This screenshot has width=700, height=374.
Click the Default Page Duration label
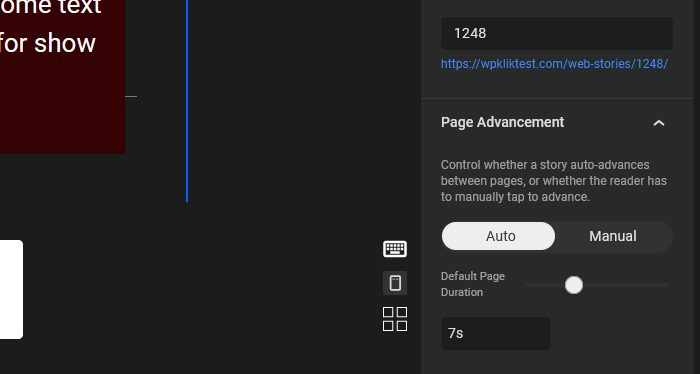point(473,284)
